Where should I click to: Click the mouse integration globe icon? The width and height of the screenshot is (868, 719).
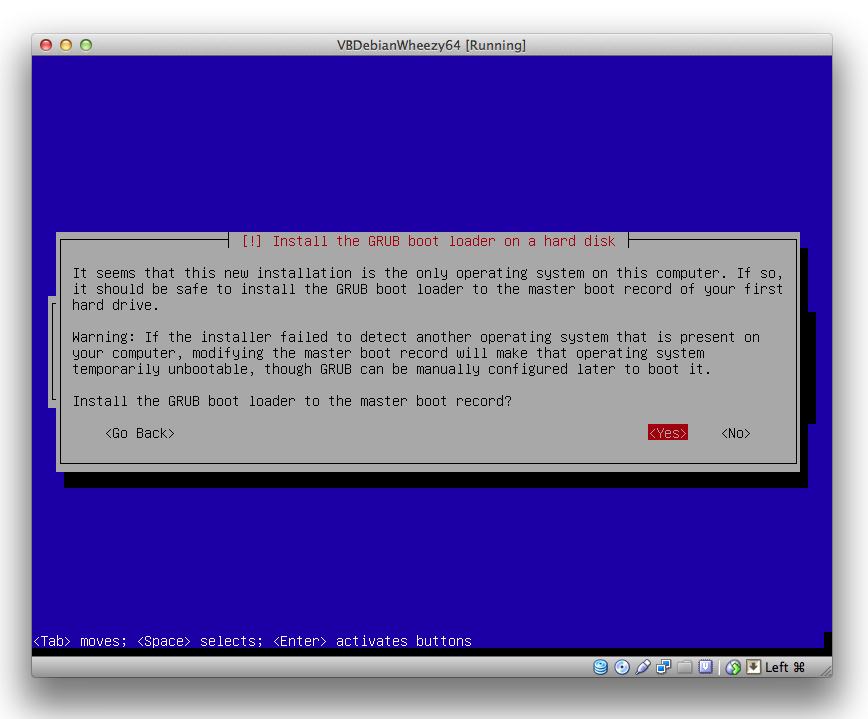click(733, 667)
